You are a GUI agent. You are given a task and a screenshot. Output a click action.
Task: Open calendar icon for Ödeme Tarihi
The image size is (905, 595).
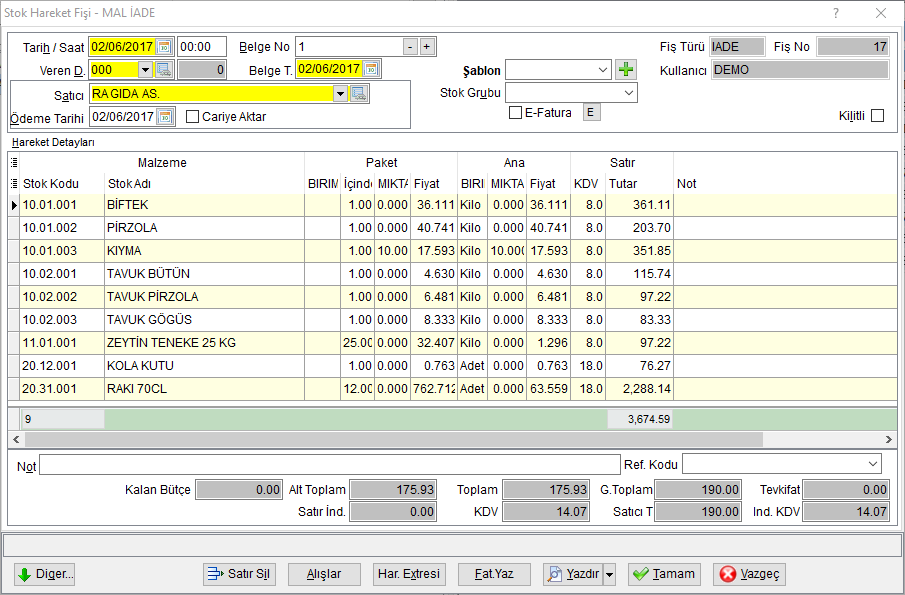[x=166, y=117]
